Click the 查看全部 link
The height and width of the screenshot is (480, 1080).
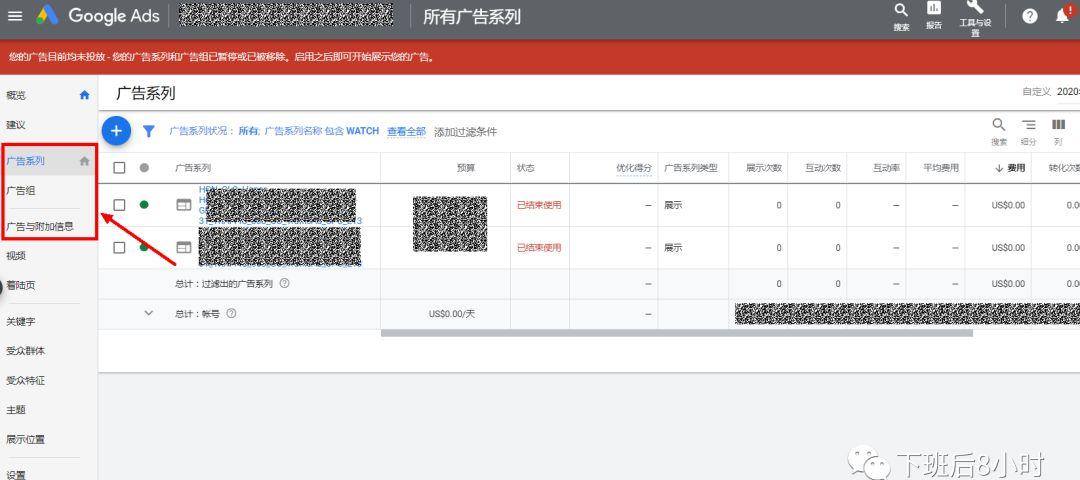coord(406,132)
